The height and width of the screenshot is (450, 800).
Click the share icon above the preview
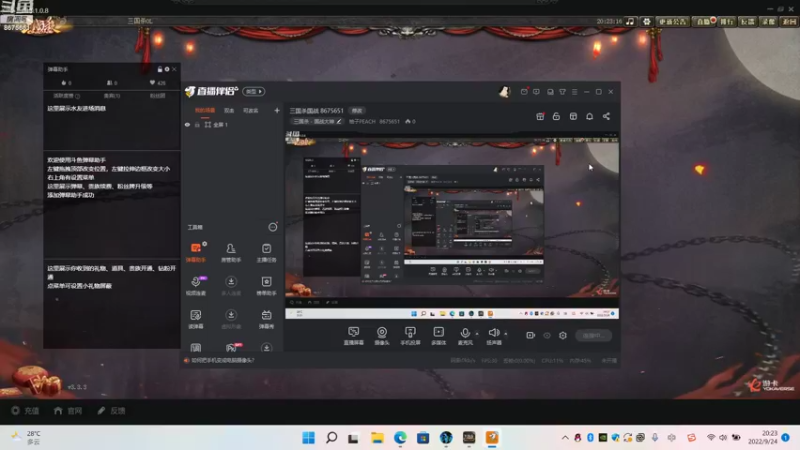pyautogui.click(x=606, y=116)
